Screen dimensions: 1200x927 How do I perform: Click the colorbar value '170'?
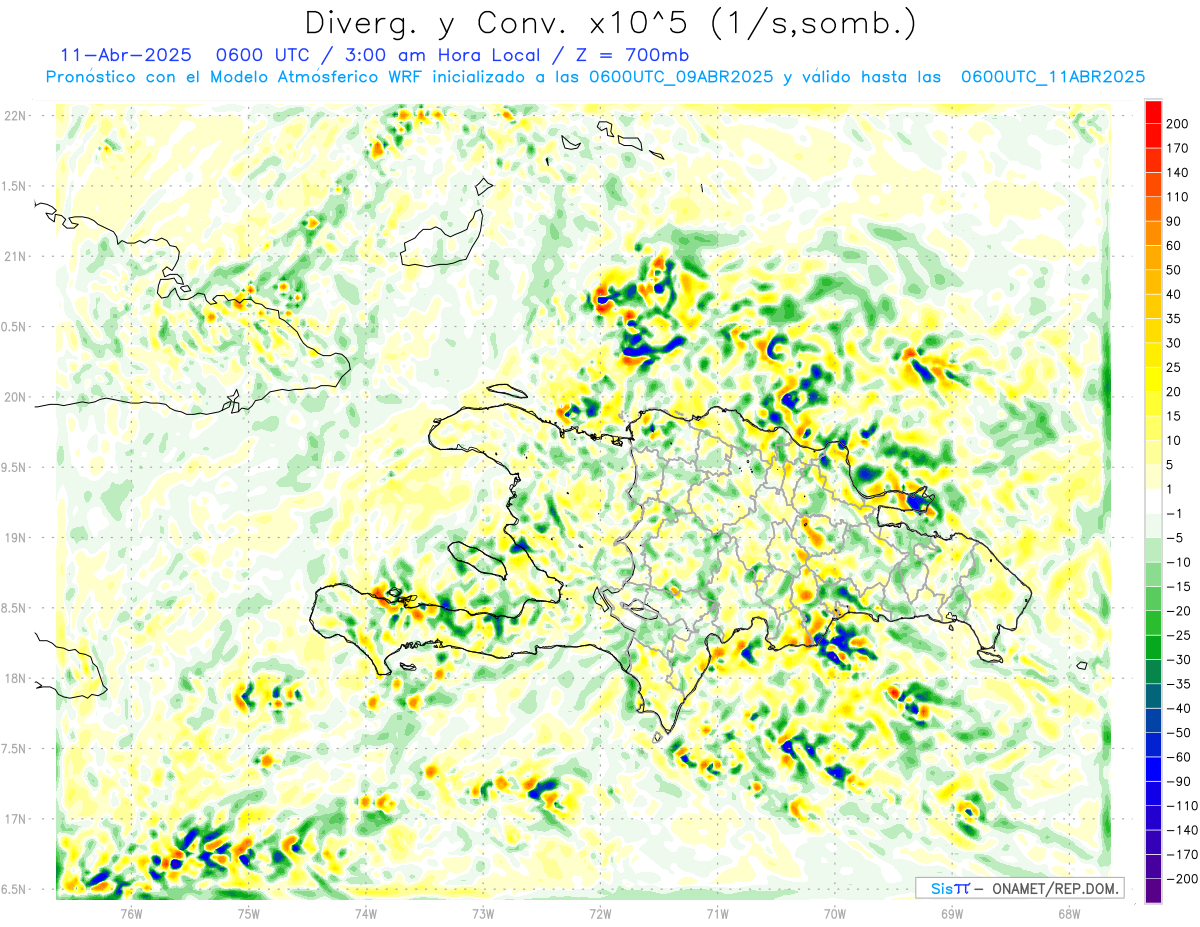click(x=1178, y=148)
